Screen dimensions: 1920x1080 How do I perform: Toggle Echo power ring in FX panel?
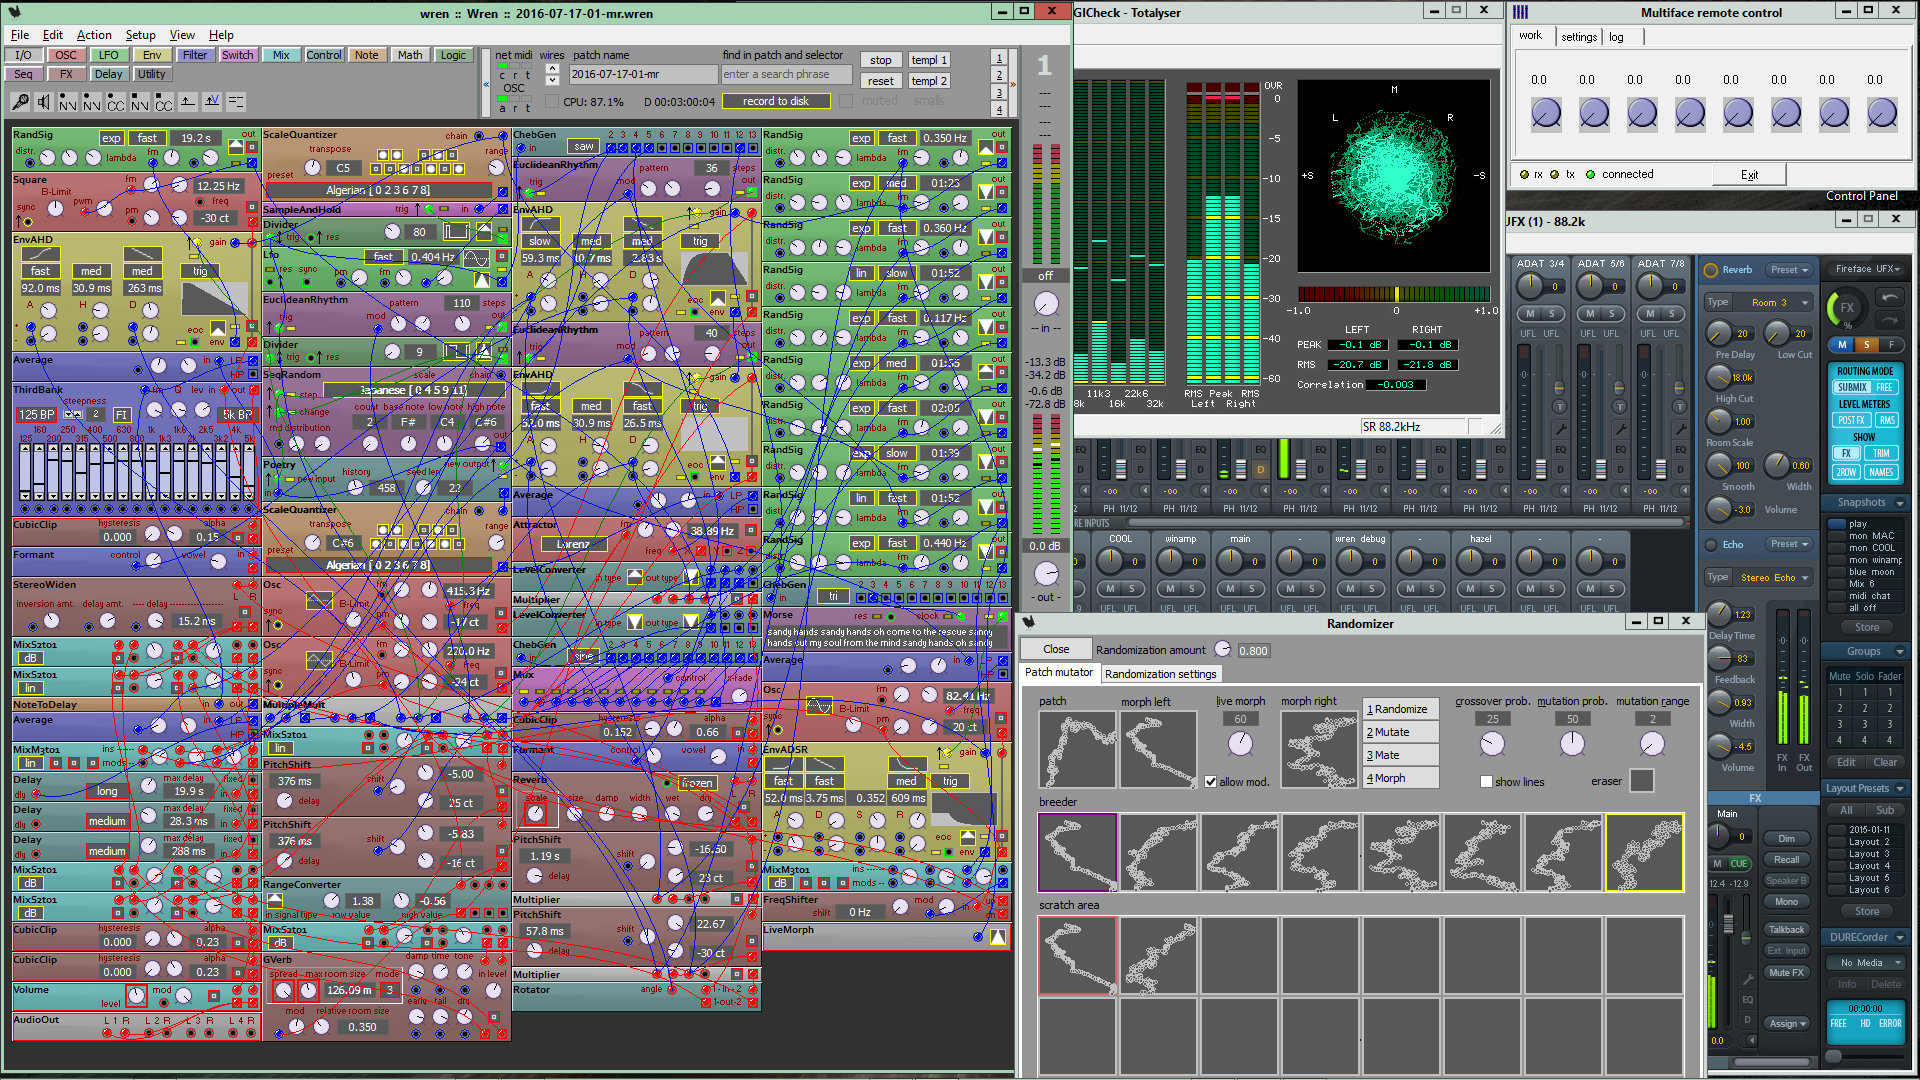point(1711,545)
